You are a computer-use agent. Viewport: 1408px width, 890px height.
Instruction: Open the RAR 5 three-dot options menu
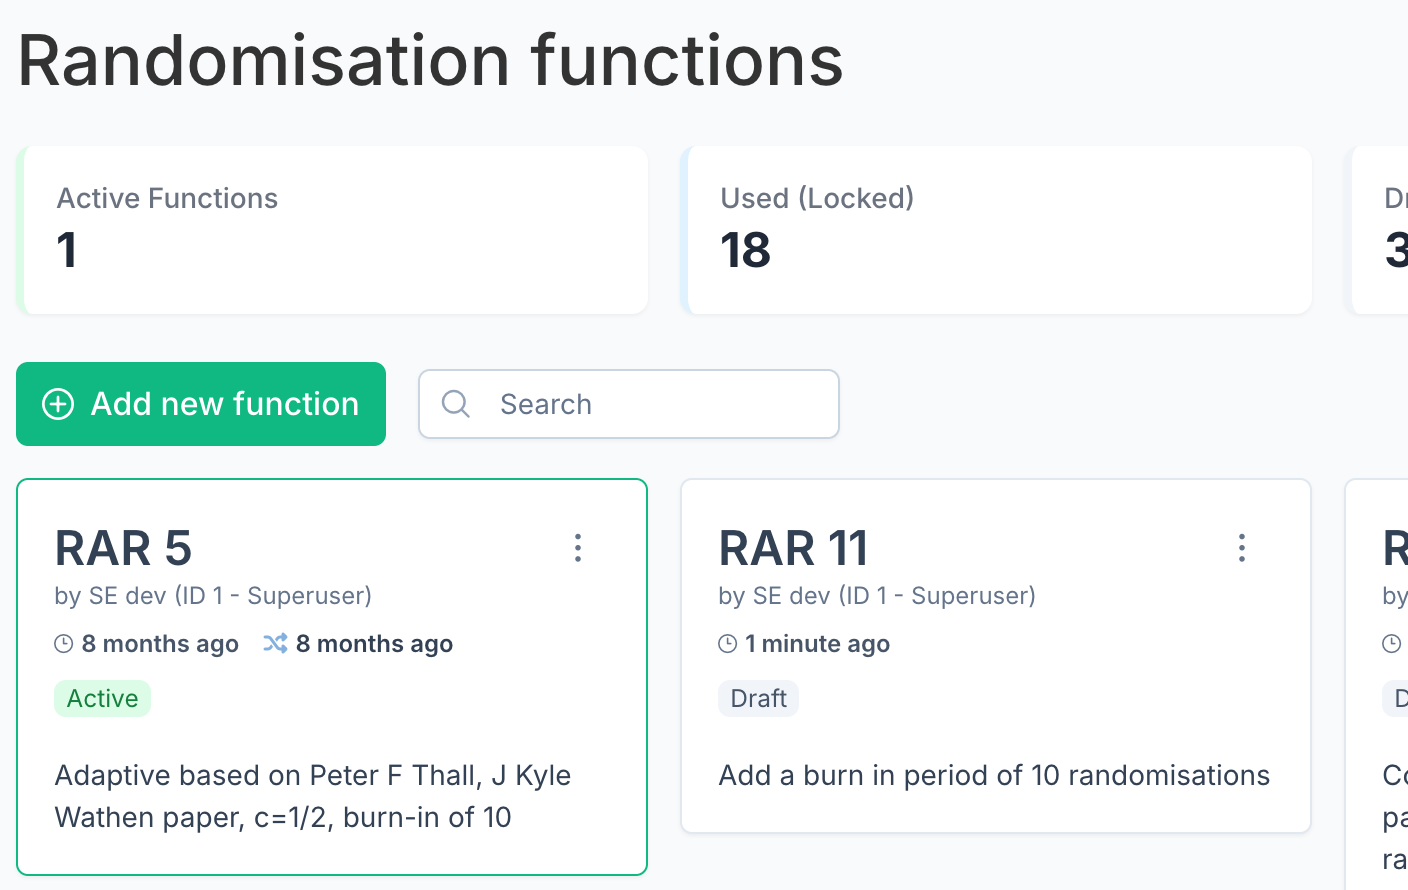pyautogui.click(x=578, y=548)
